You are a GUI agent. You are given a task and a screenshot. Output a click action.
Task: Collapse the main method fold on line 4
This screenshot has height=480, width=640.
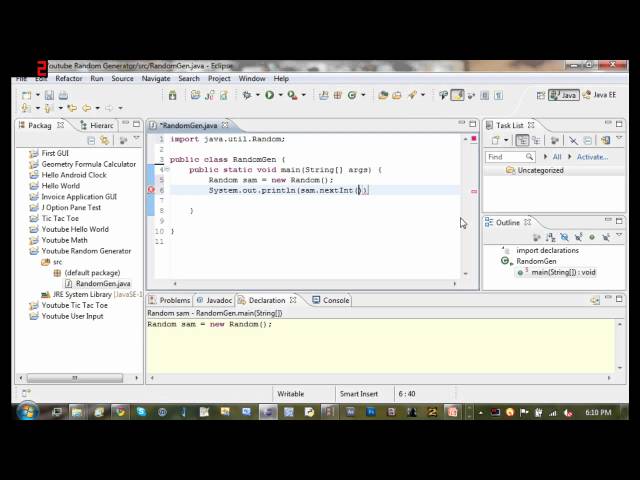167,169
